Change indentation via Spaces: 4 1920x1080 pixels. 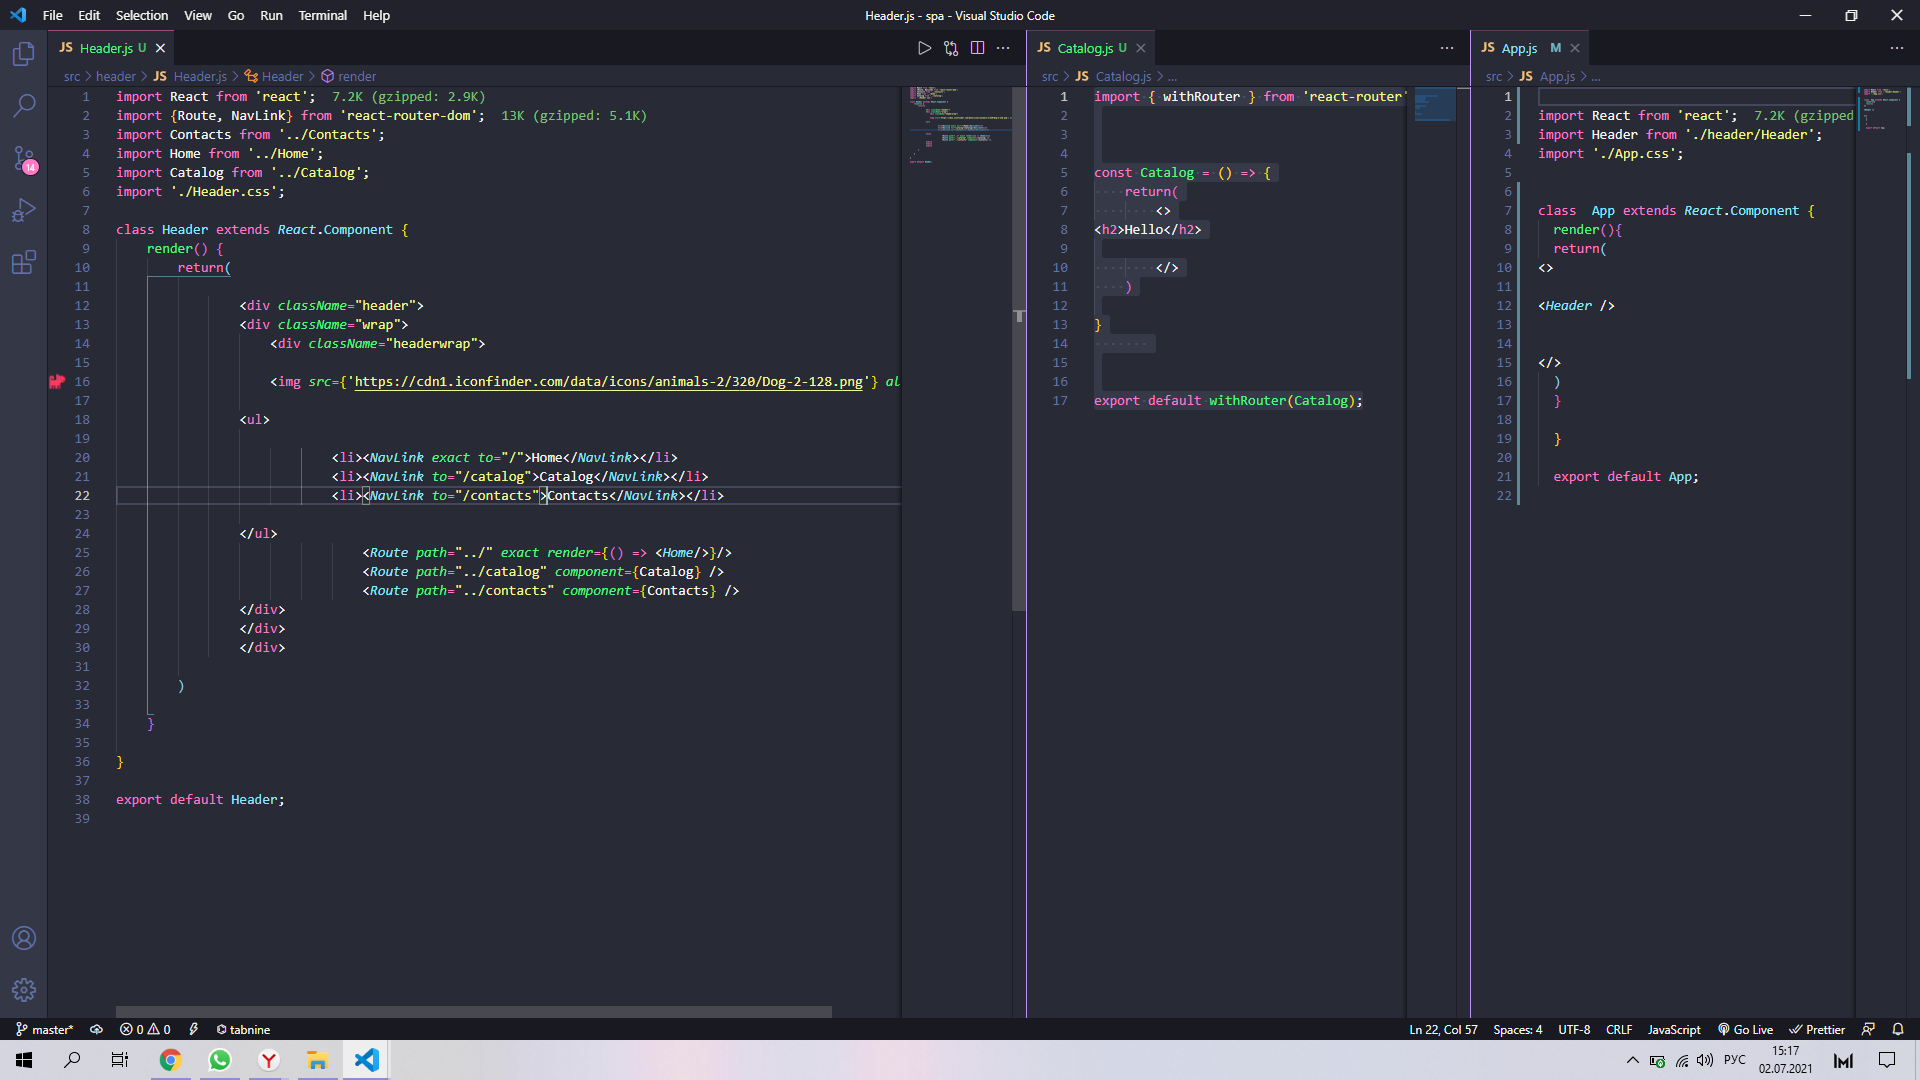pyautogui.click(x=1518, y=1029)
